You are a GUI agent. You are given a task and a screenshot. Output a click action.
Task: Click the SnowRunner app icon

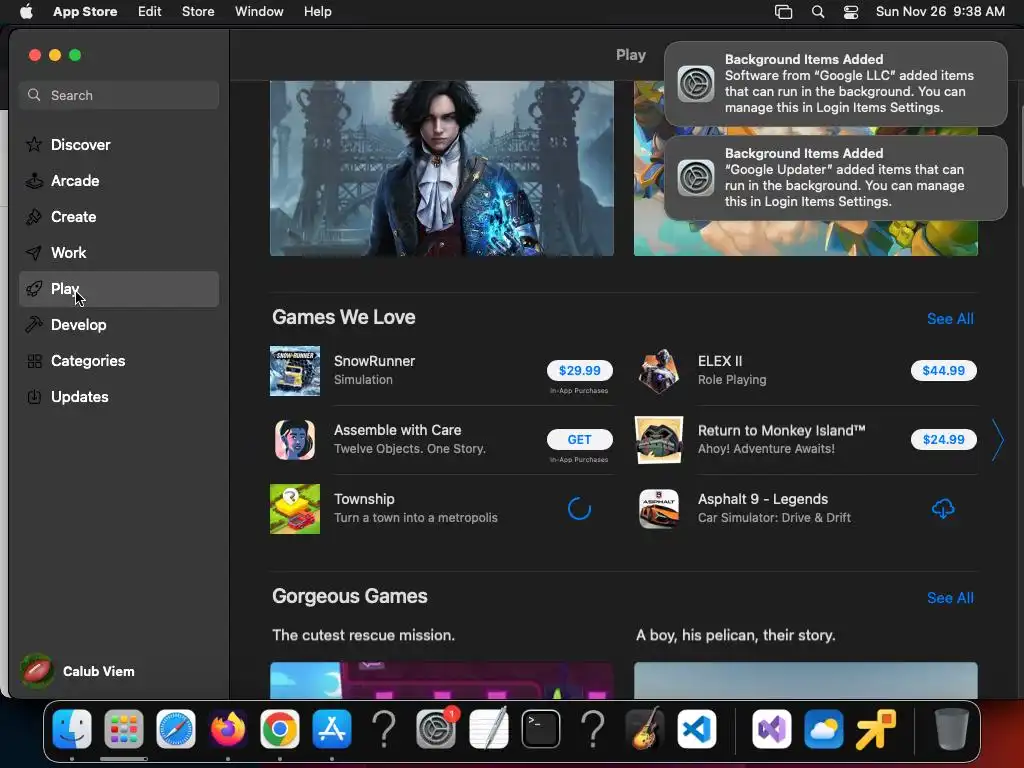tap(295, 371)
